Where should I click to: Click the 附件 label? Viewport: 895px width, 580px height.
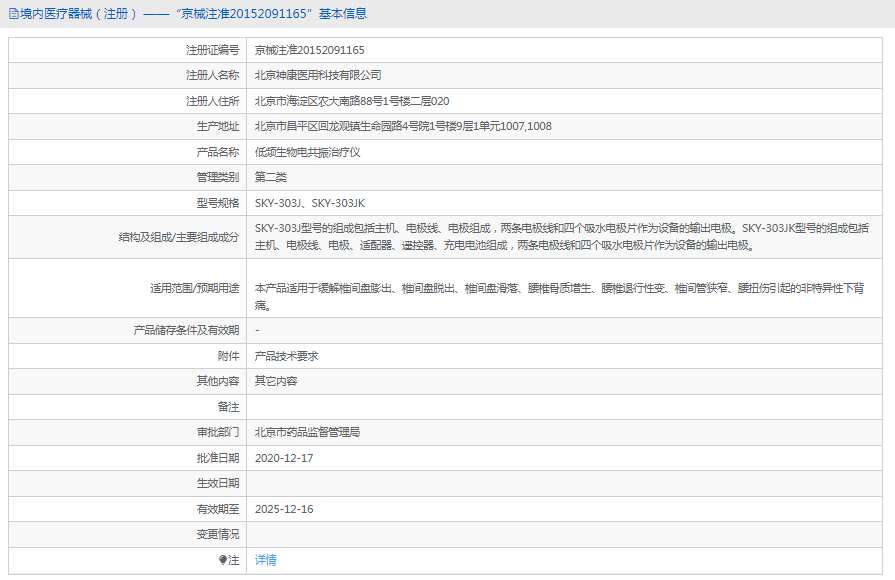pyautogui.click(x=228, y=356)
